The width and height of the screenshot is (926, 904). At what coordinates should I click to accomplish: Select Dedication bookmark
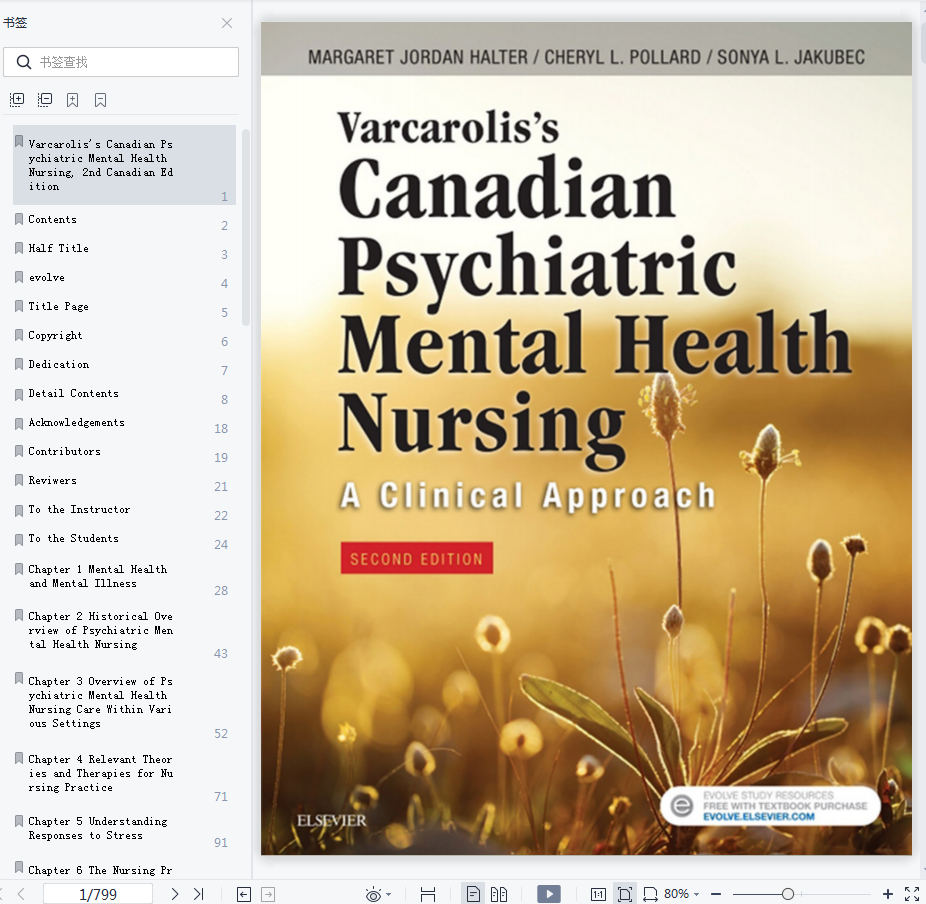coord(58,364)
